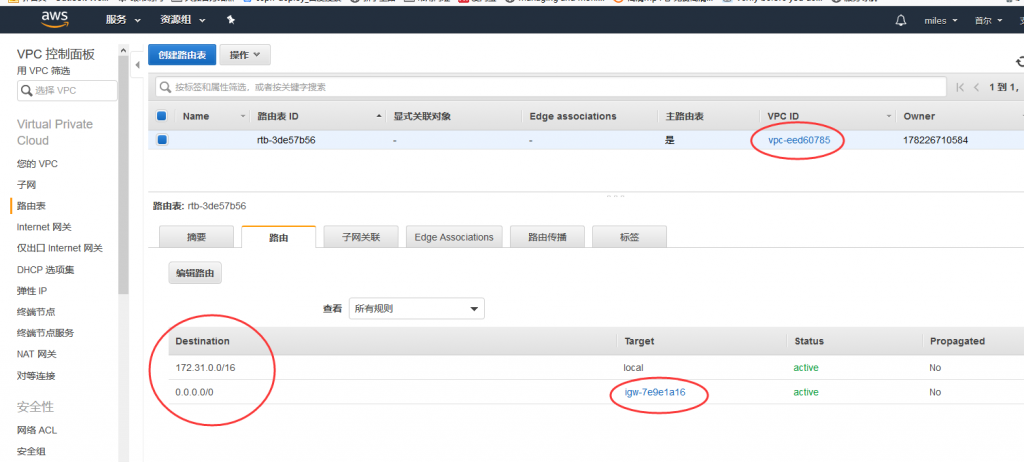1024x462 pixels.
Task: Go to the previous page of results
Action: tap(977, 87)
